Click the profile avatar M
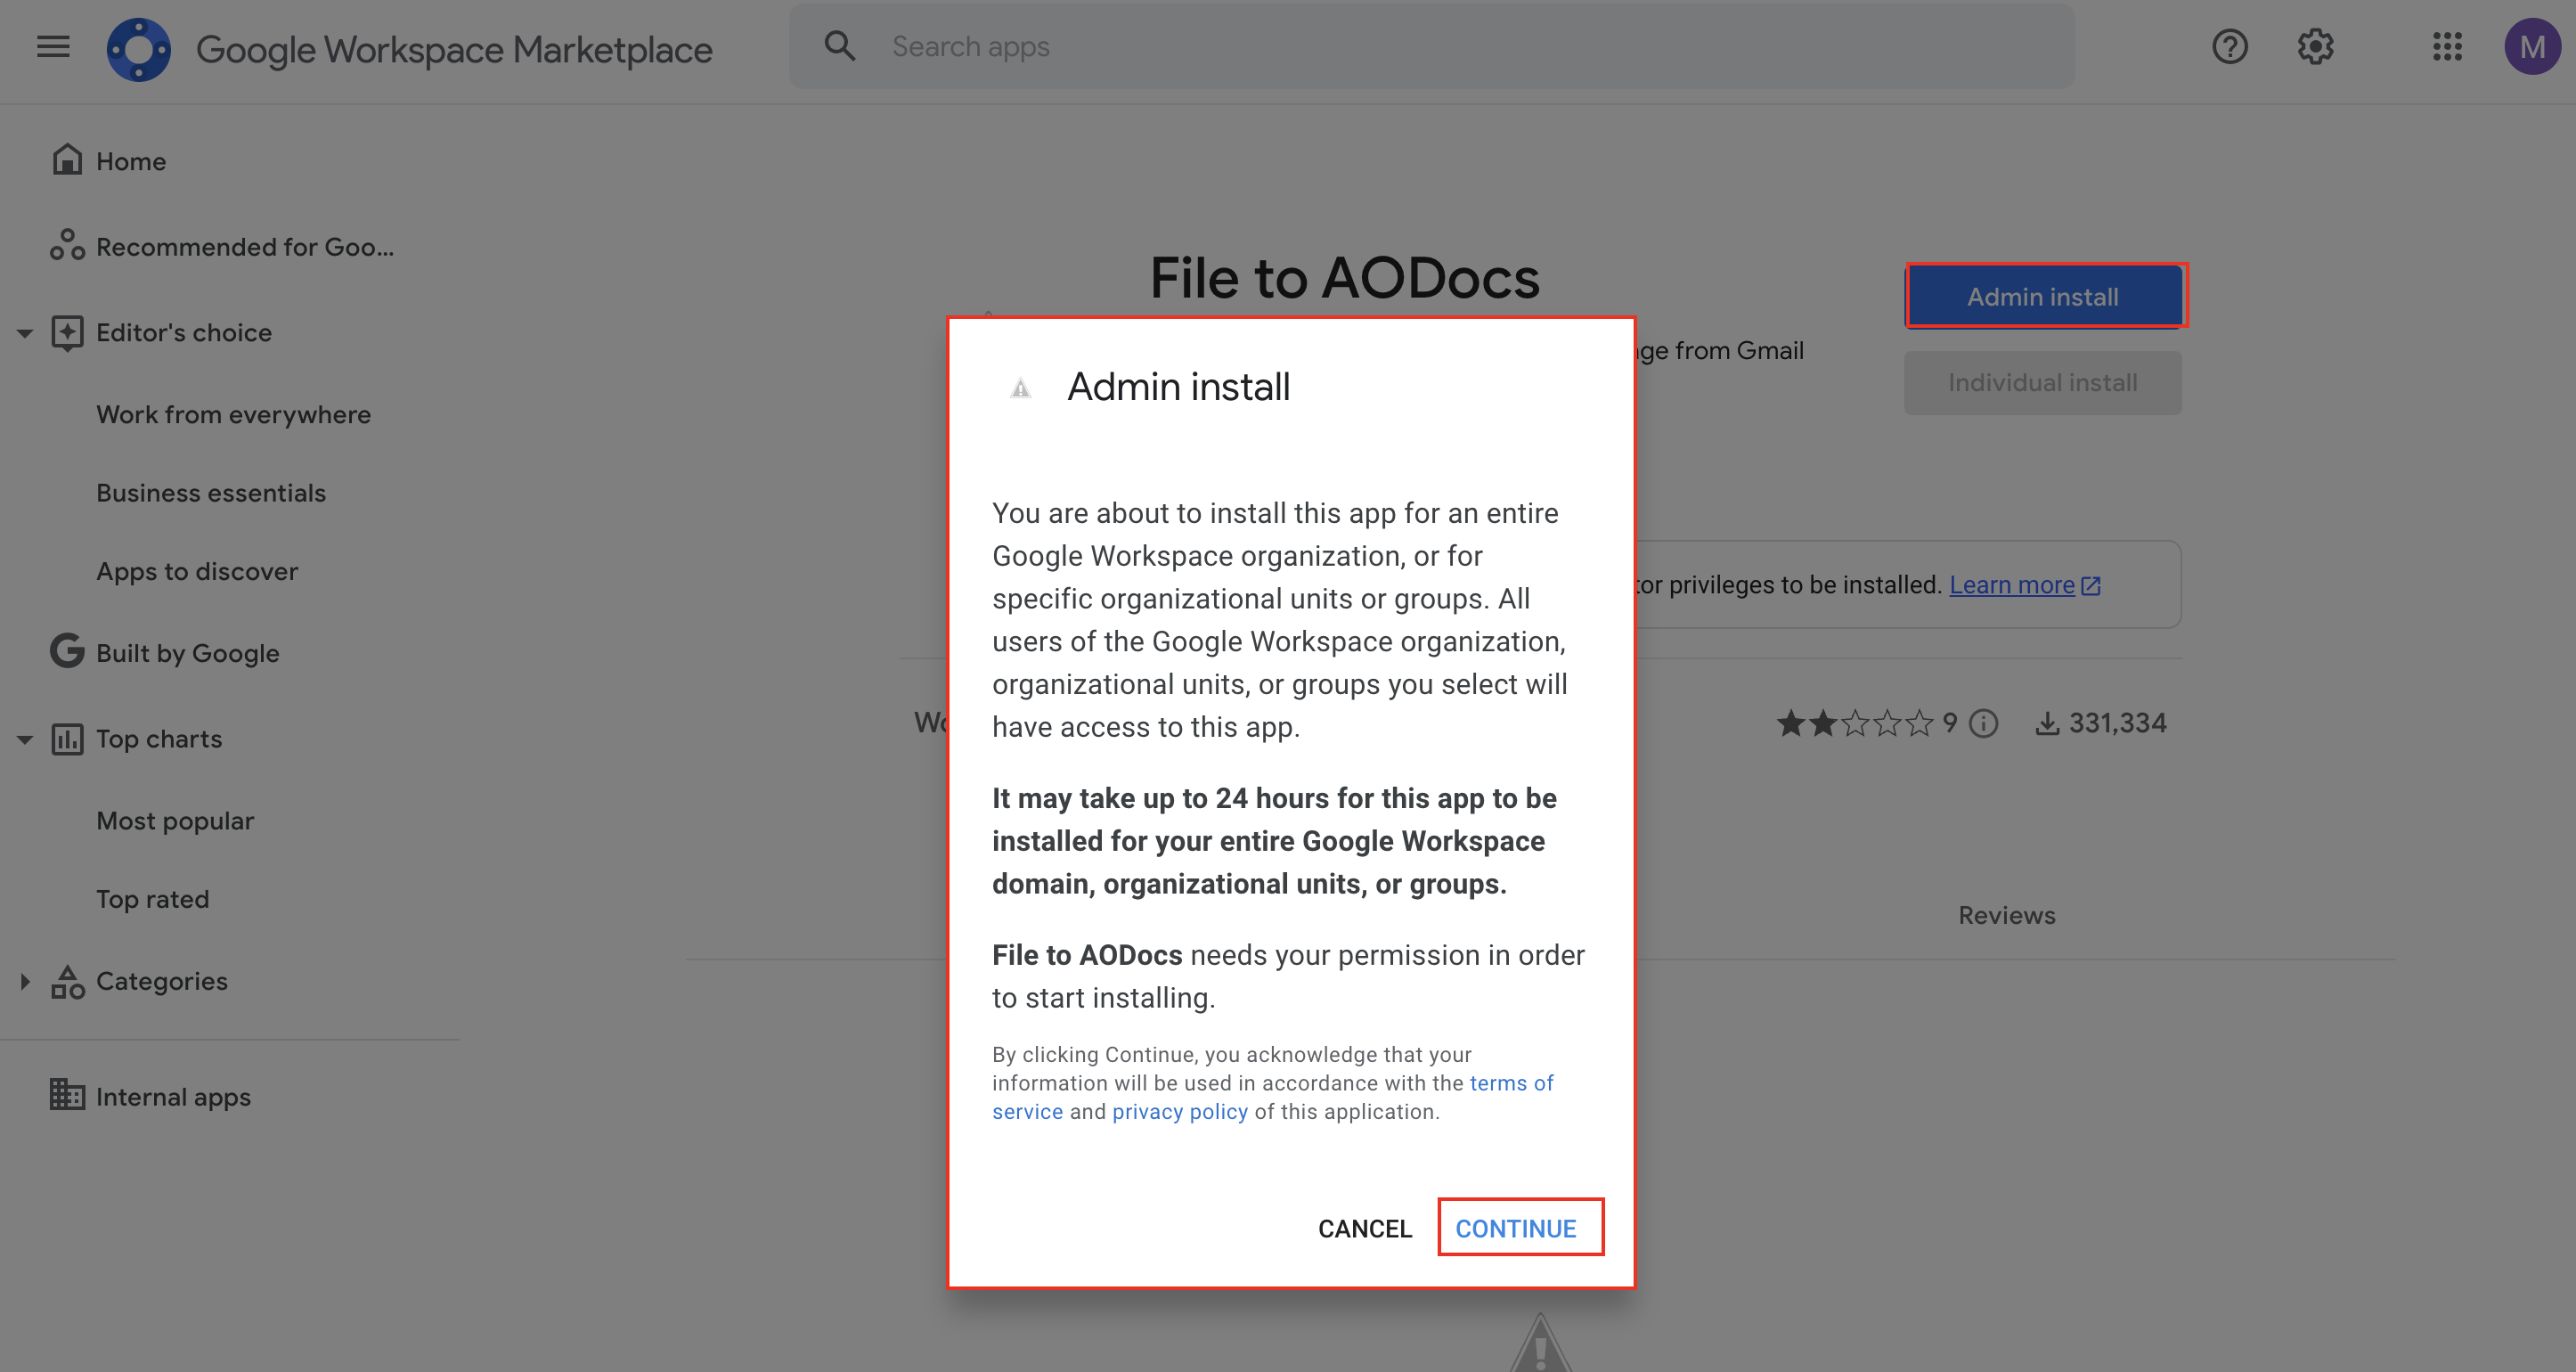 click(2532, 46)
